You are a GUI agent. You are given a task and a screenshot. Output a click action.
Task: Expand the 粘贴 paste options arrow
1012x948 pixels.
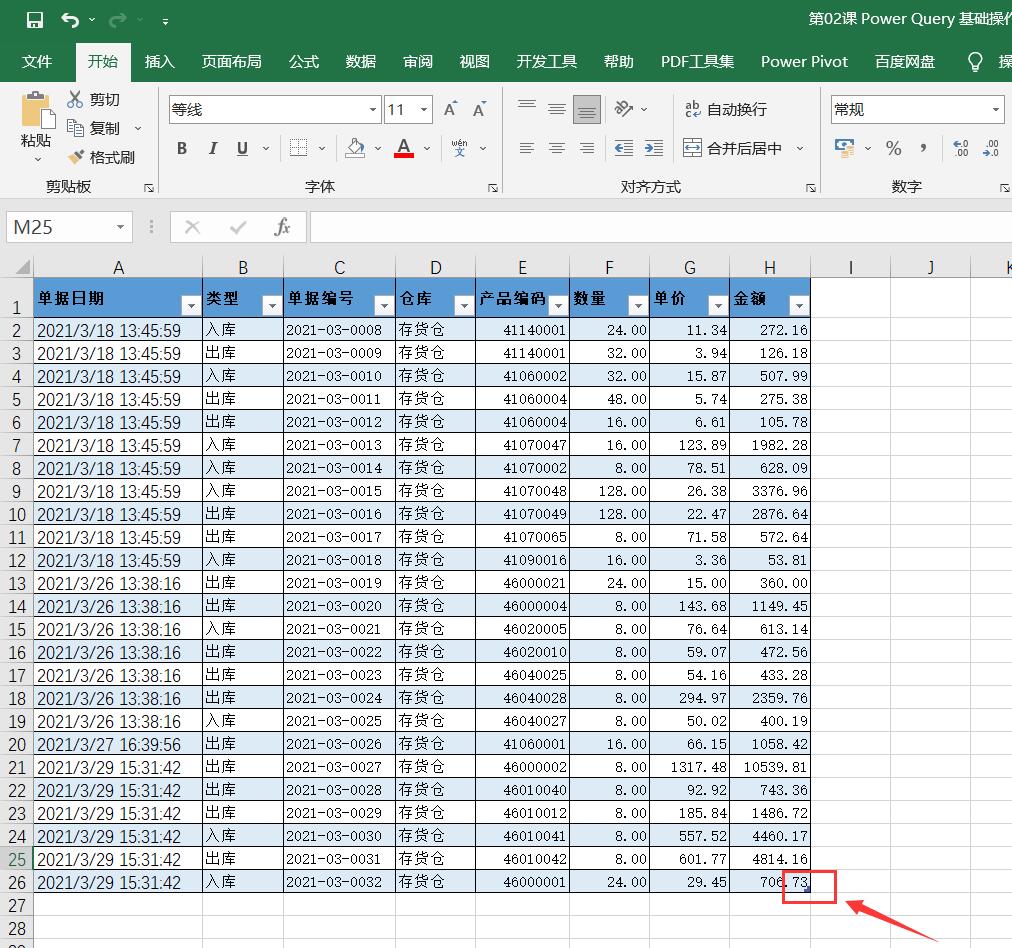pos(37,159)
